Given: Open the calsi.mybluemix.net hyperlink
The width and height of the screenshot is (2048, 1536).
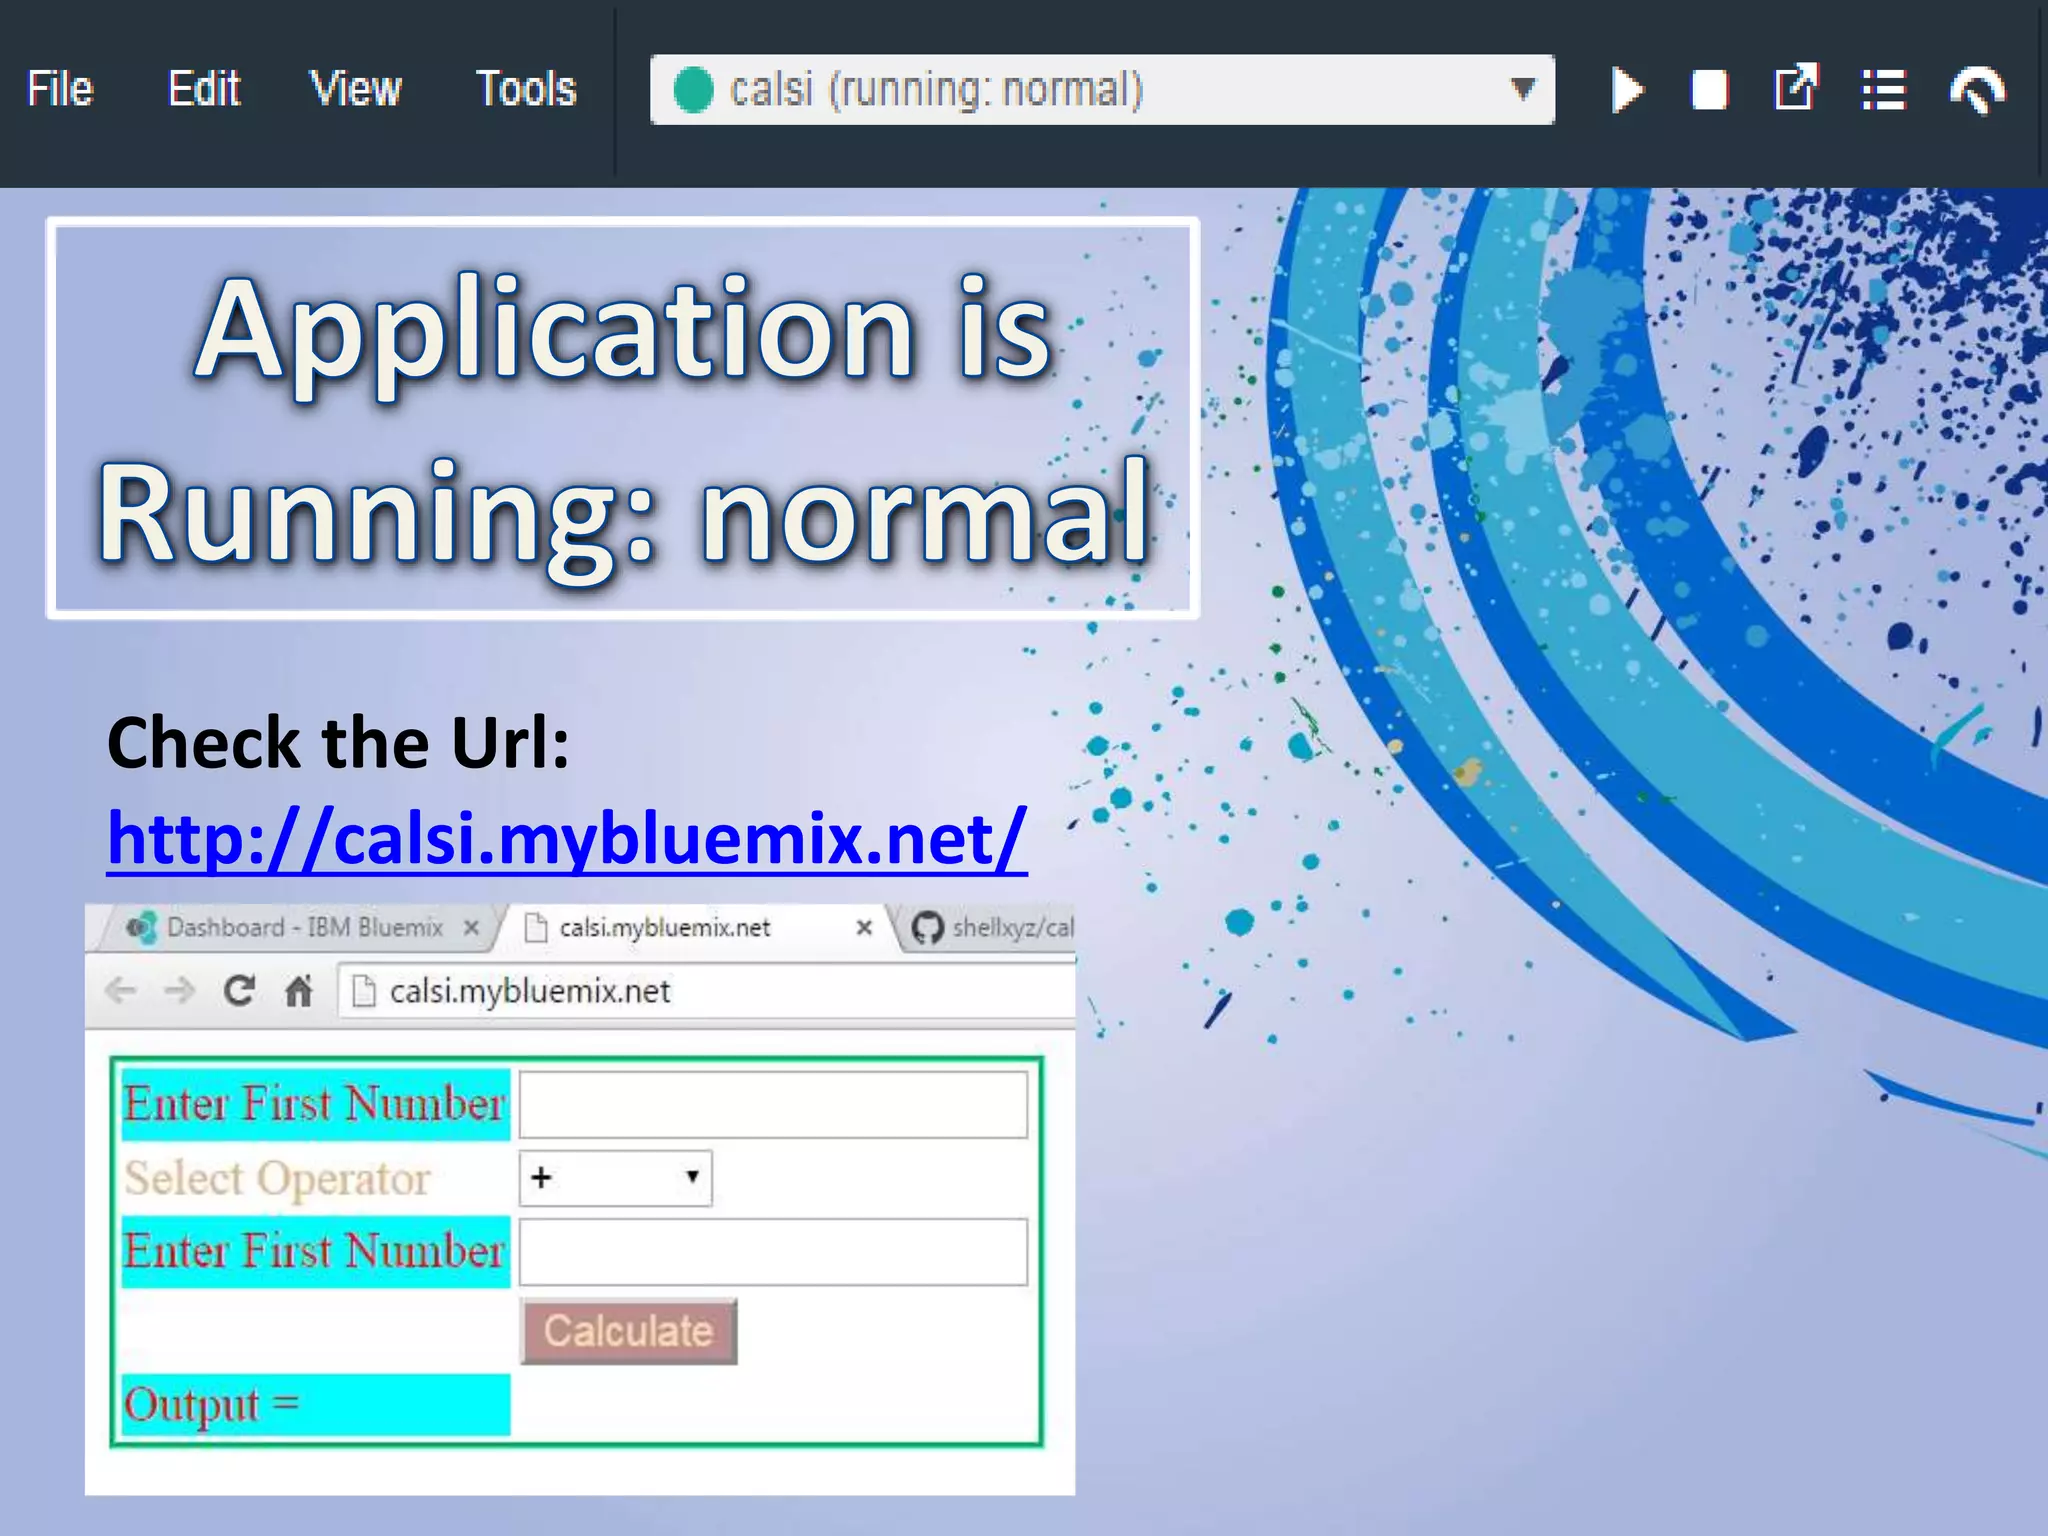Looking at the screenshot, I should click(567, 838).
